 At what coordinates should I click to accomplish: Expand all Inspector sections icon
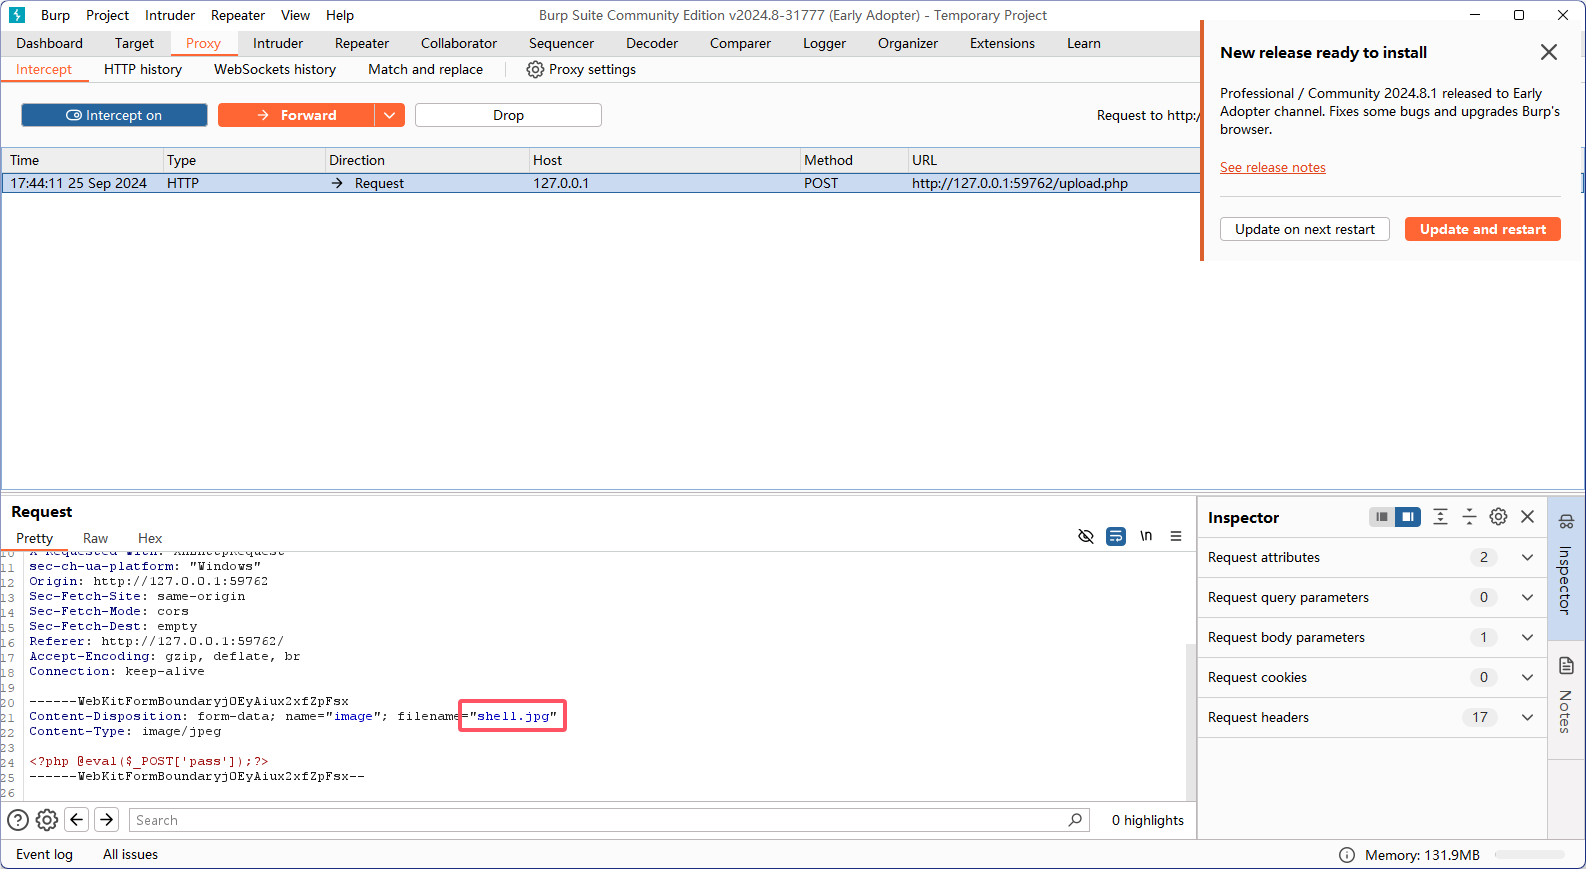(1440, 517)
